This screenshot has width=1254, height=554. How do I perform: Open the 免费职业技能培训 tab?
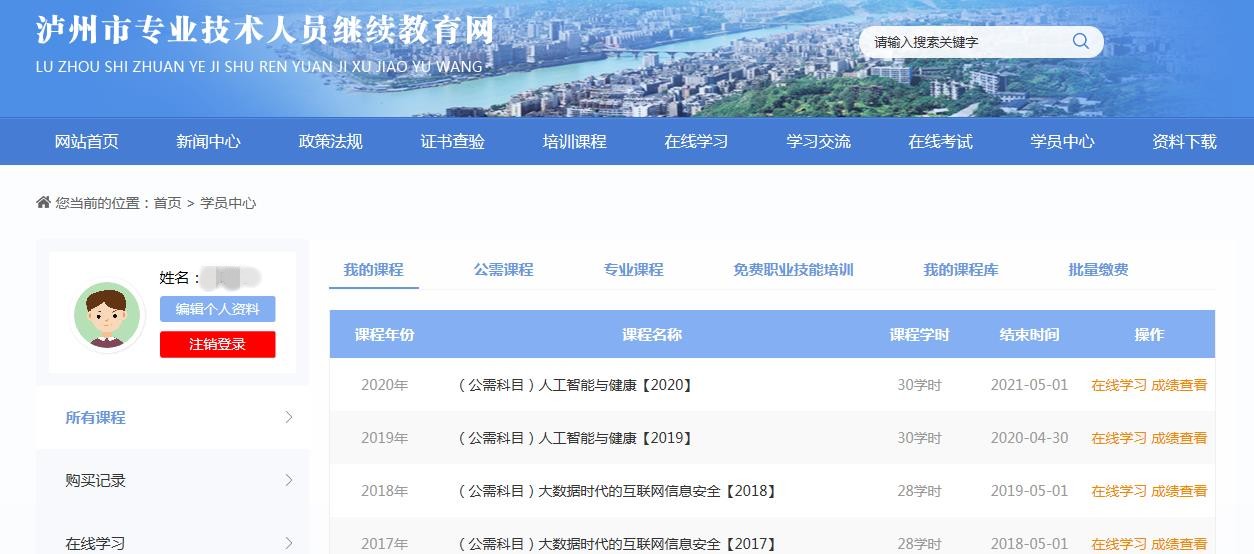[x=793, y=269]
